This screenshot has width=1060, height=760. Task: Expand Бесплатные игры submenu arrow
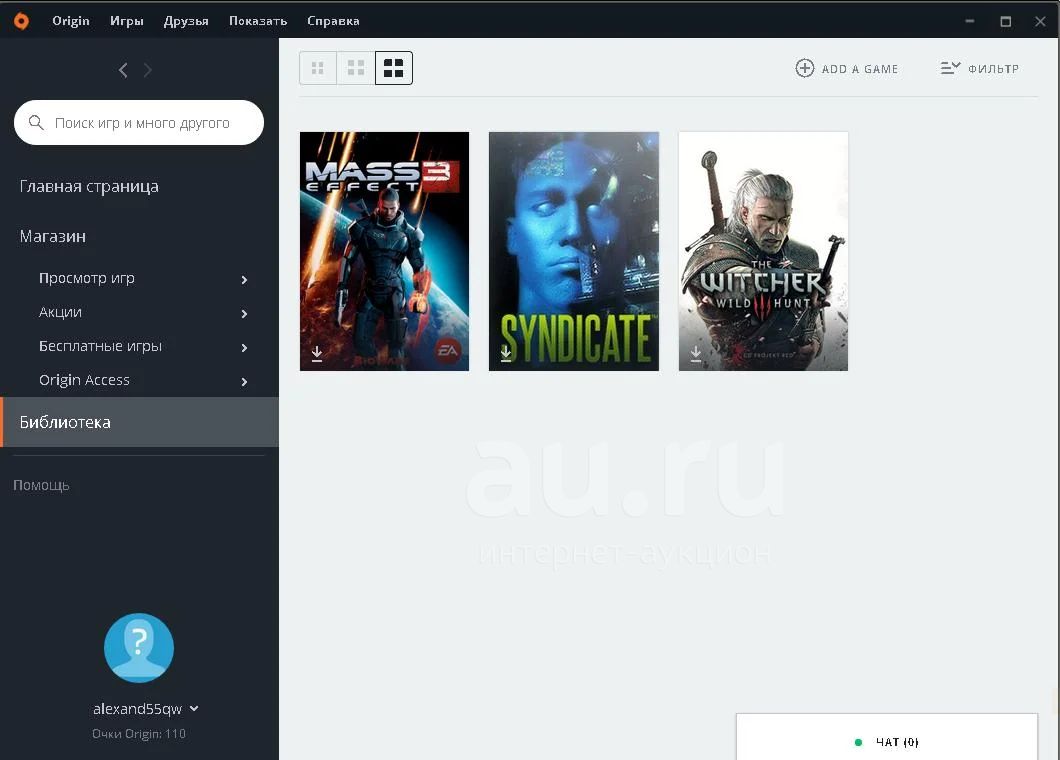[244, 348]
